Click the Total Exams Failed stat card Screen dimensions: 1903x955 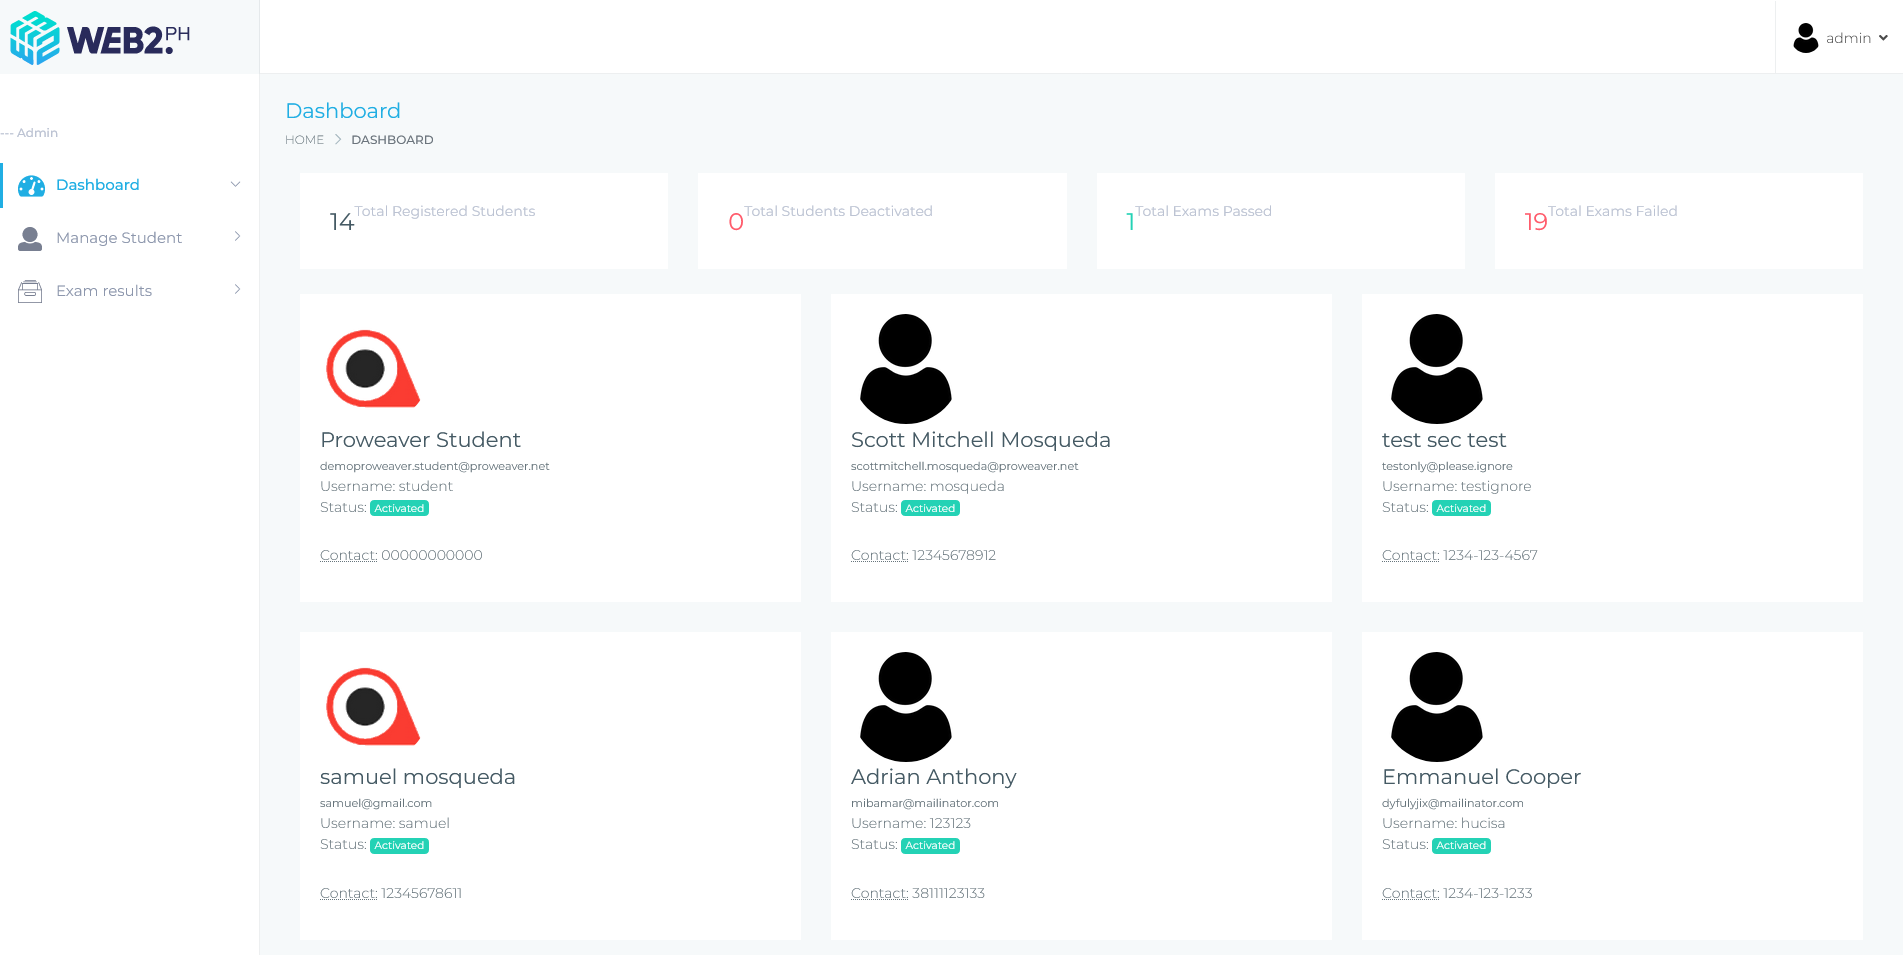1678,220
